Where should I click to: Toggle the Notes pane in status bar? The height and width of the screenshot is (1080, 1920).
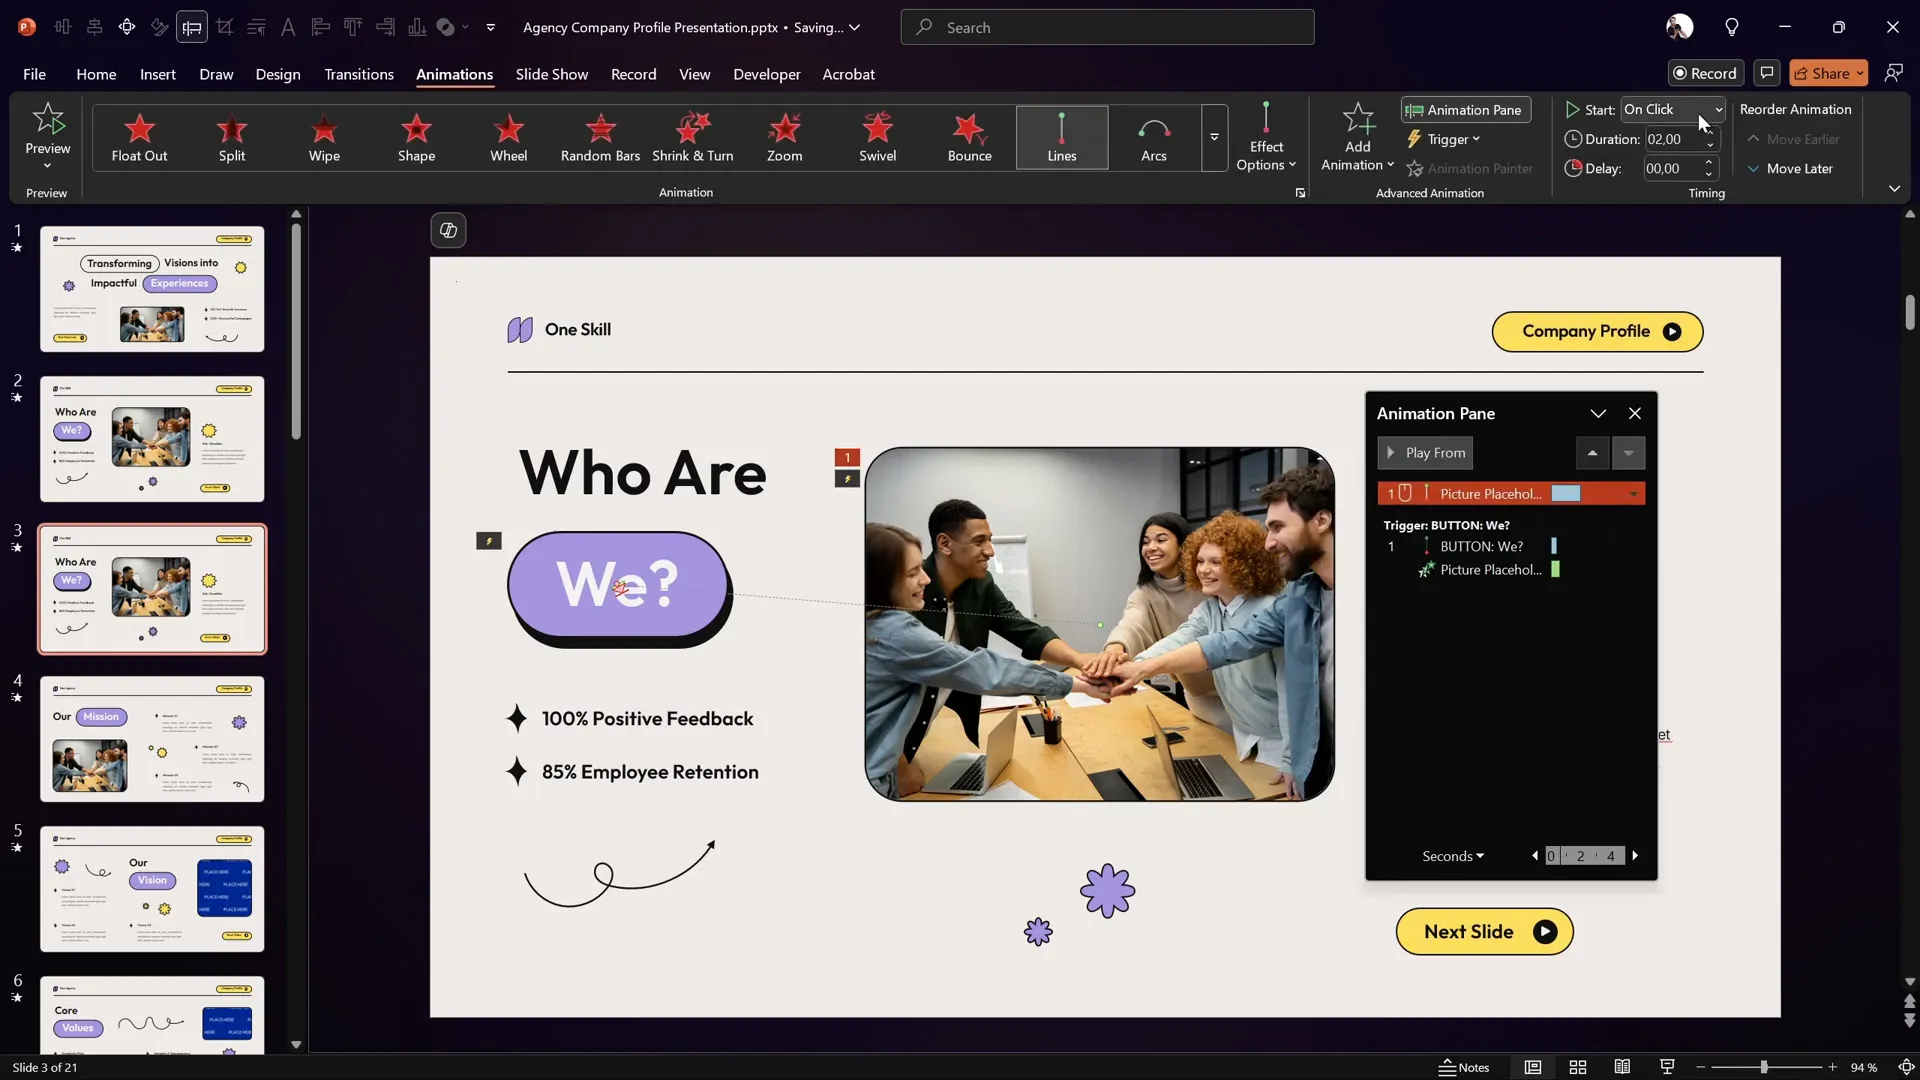tap(1464, 1067)
